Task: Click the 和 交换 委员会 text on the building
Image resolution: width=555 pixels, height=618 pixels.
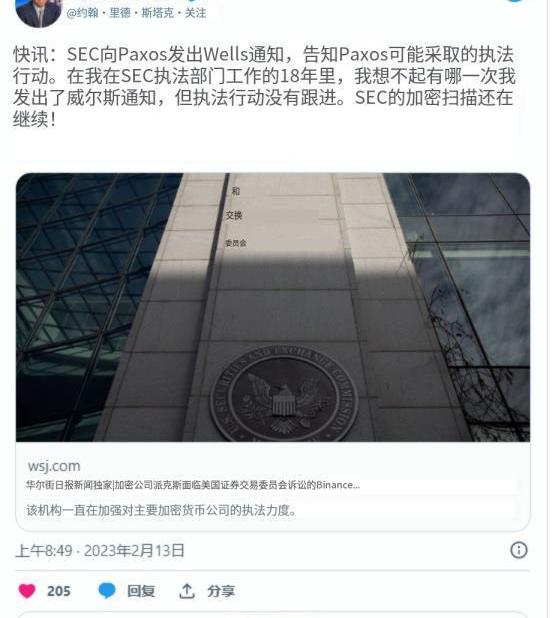Action: click(235, 216)
